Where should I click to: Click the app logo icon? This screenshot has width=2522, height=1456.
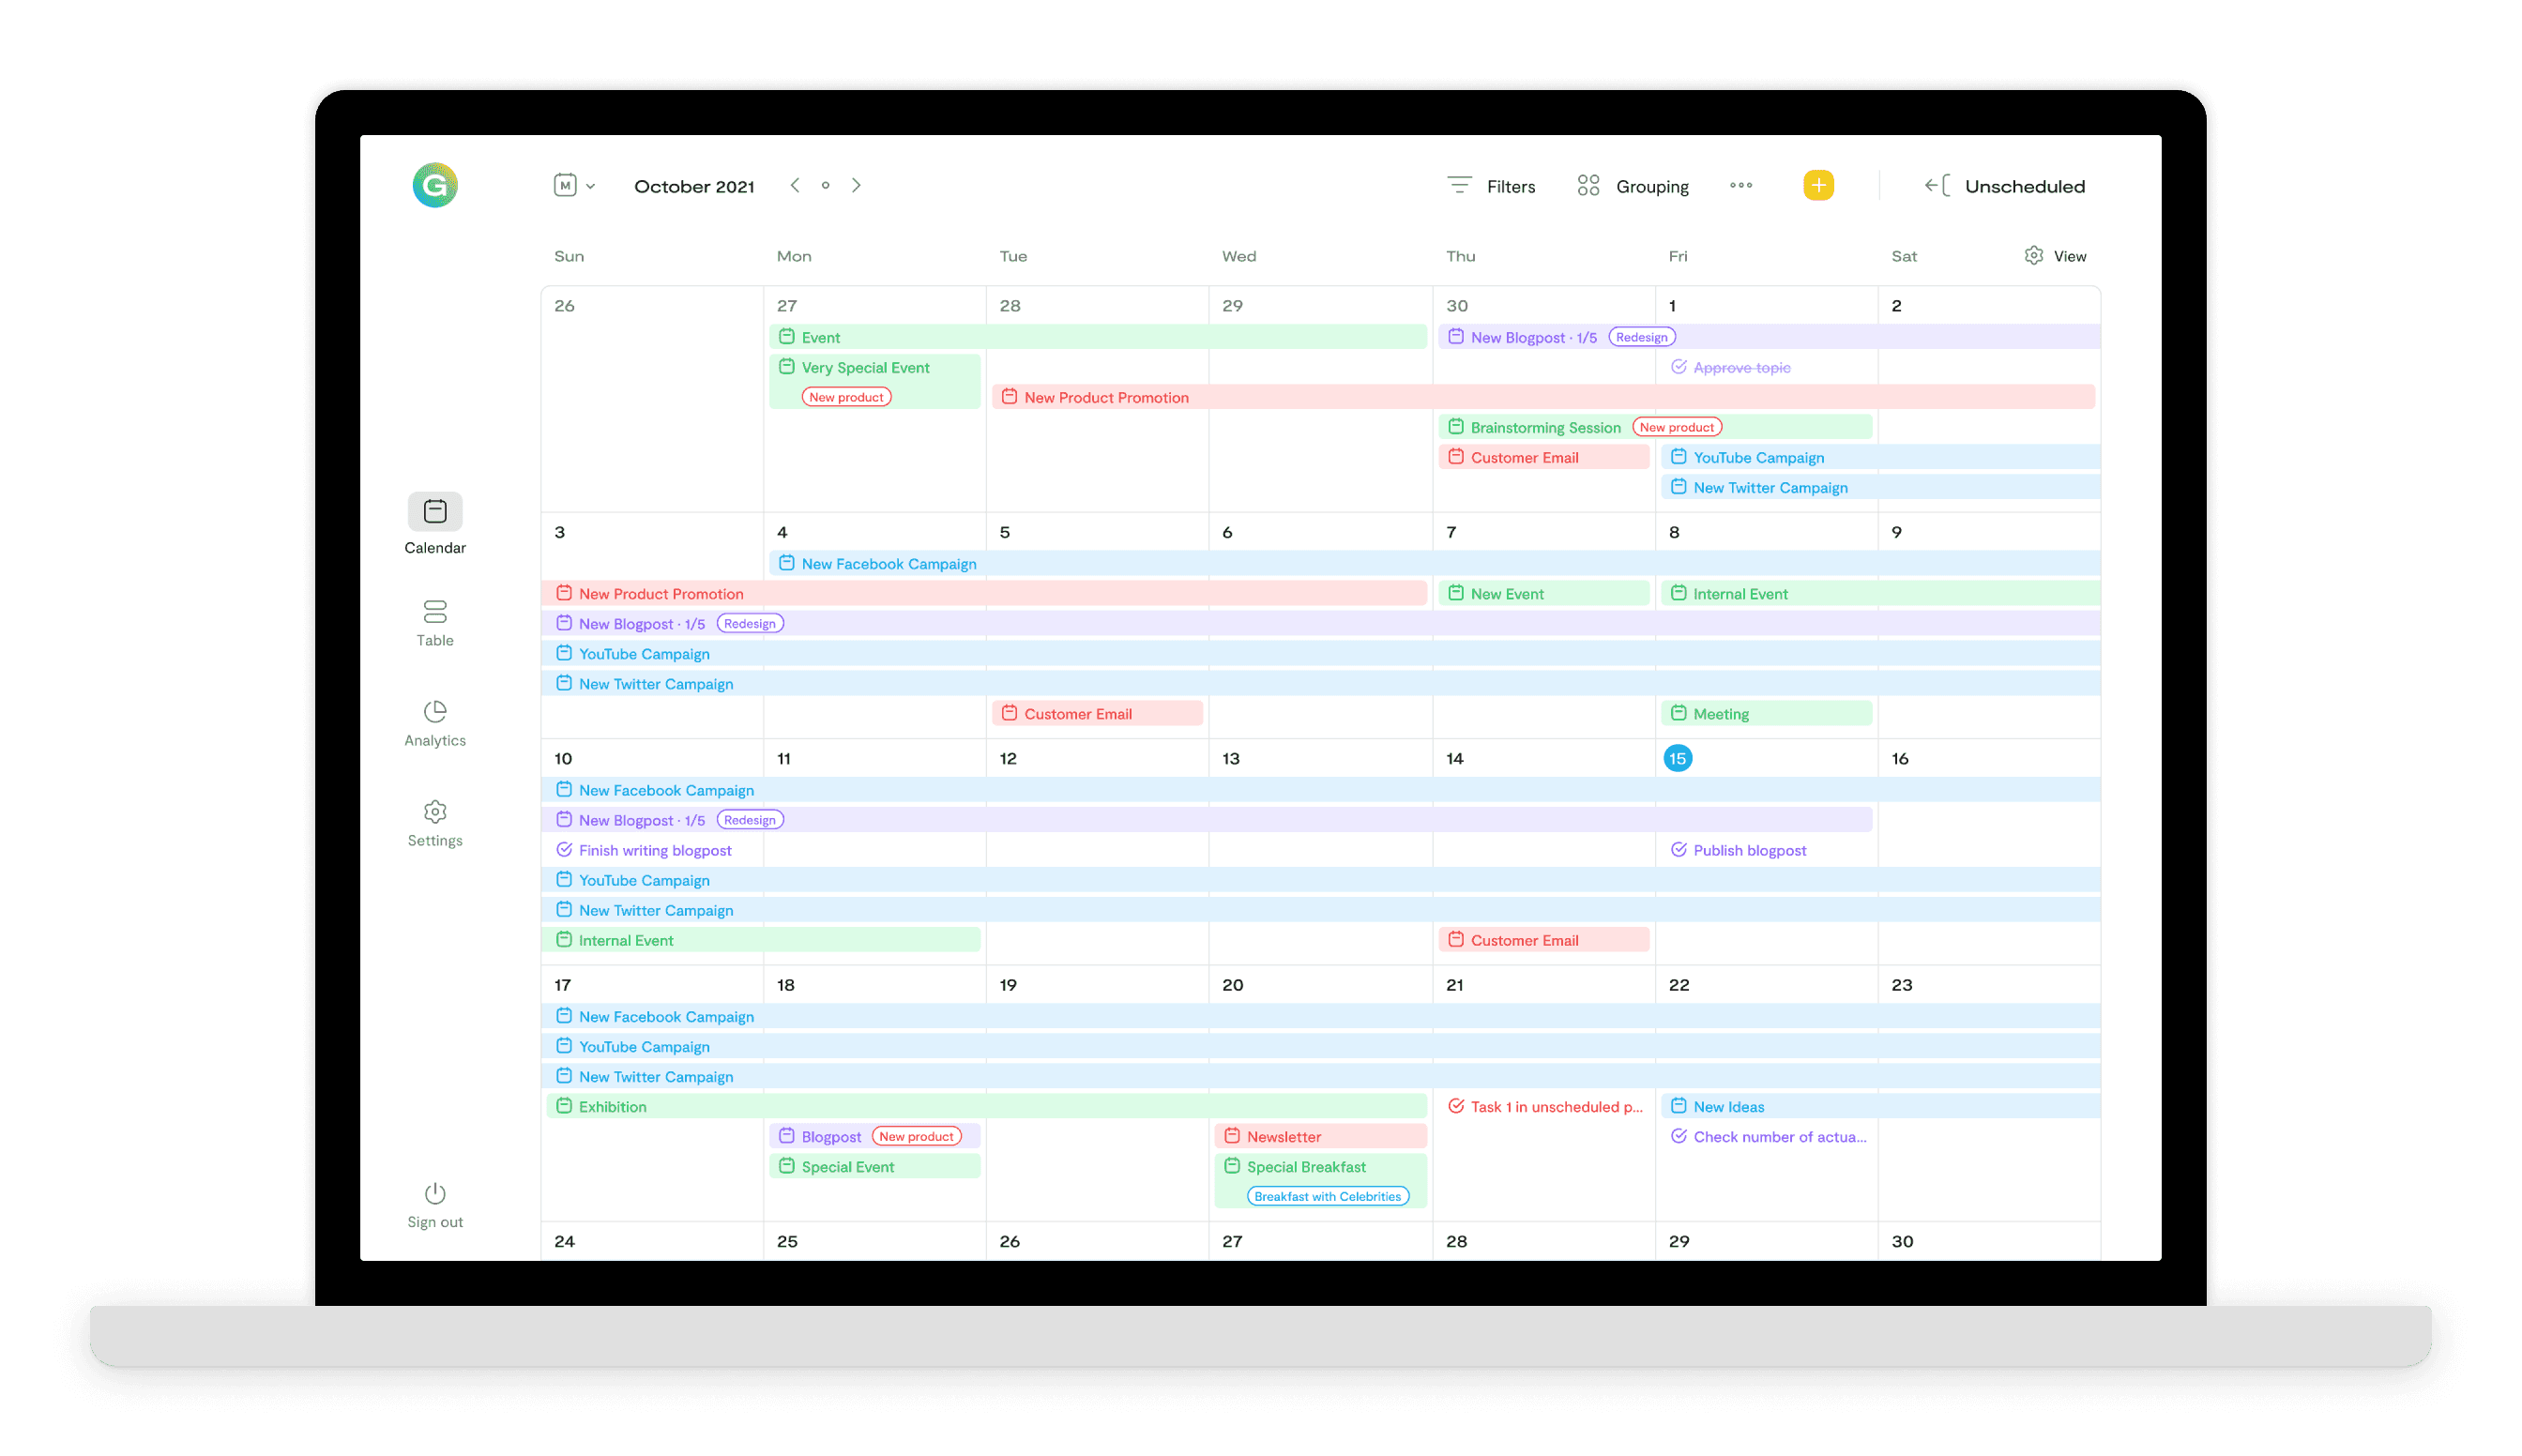(435, 185)
